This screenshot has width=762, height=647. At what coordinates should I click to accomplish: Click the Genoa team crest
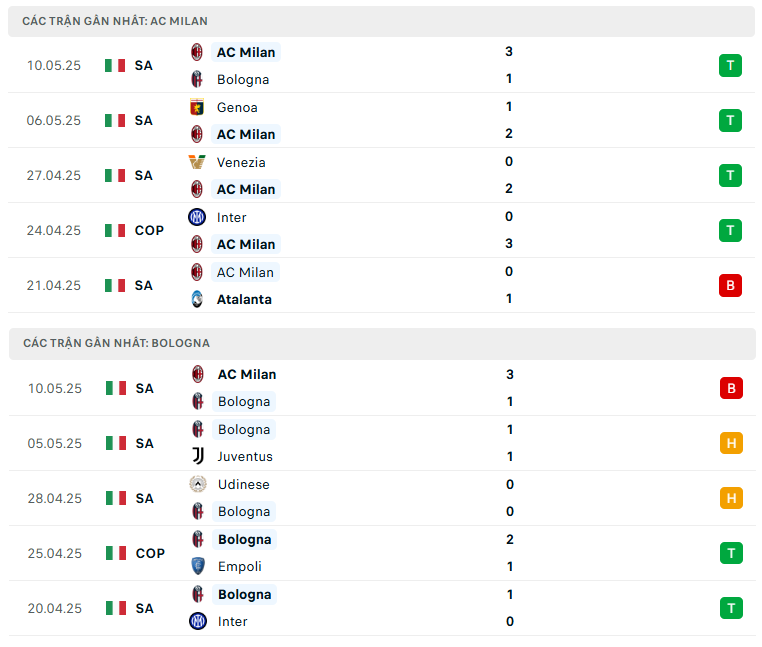point(197,107)
